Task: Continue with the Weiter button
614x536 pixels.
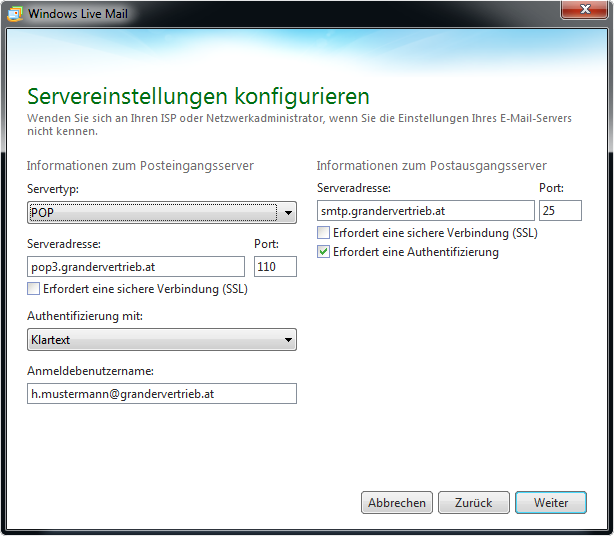Action: coord(550,503)
